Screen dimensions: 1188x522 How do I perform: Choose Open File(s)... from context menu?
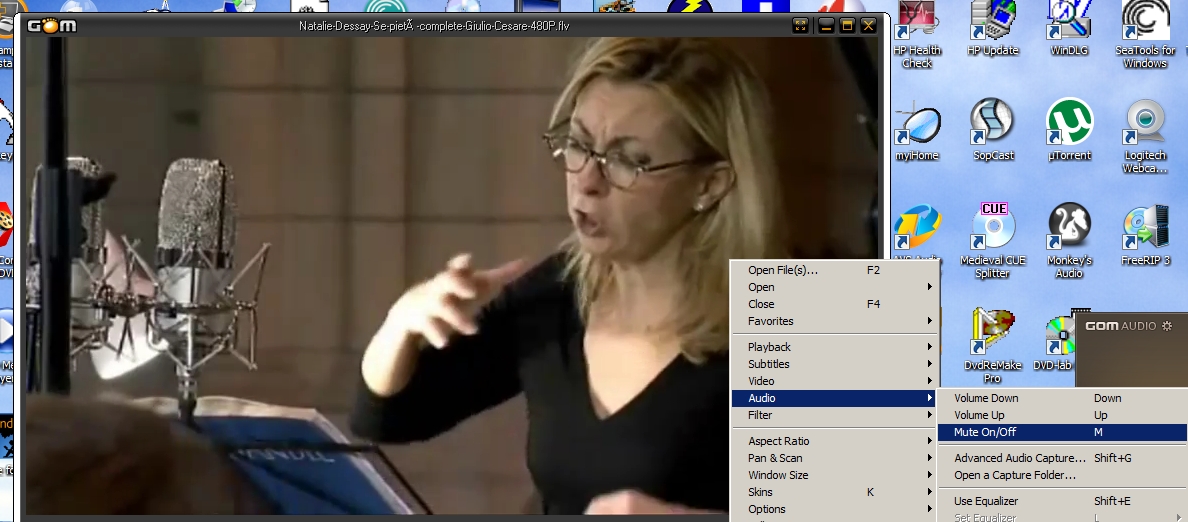click(834, 270)
